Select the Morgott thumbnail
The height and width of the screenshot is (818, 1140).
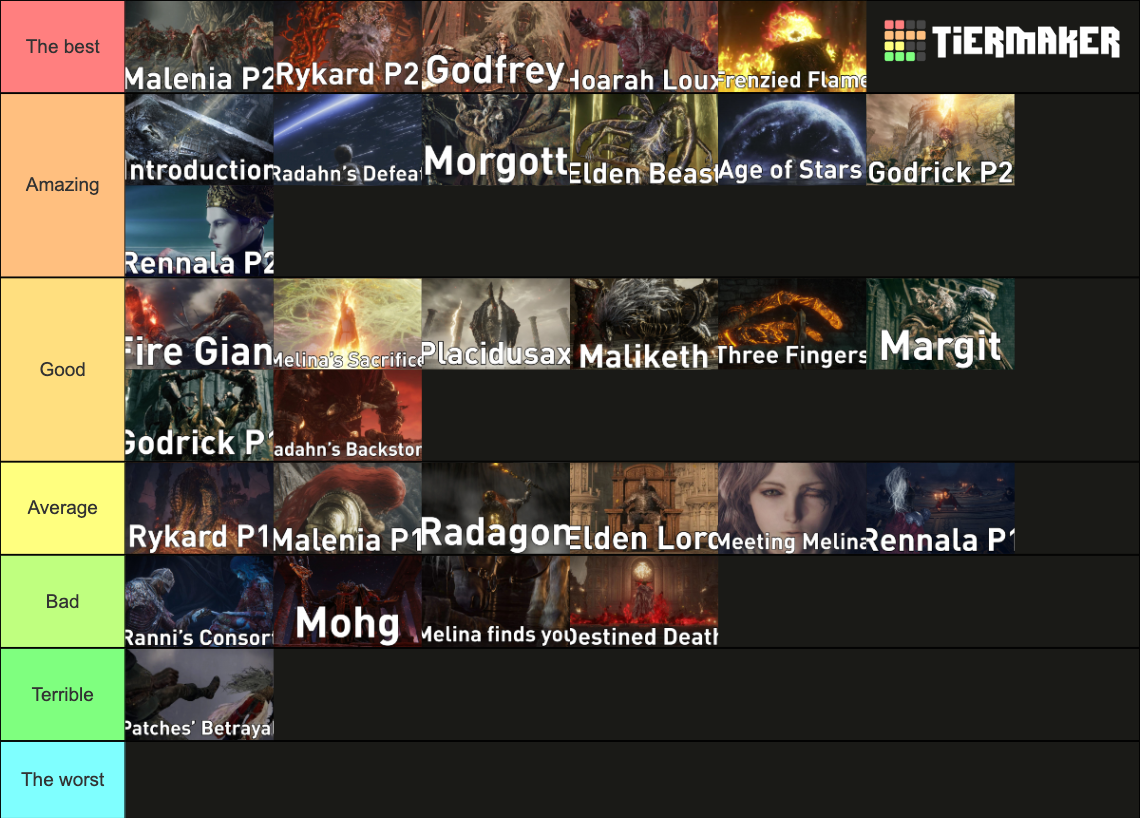(496, 140)
